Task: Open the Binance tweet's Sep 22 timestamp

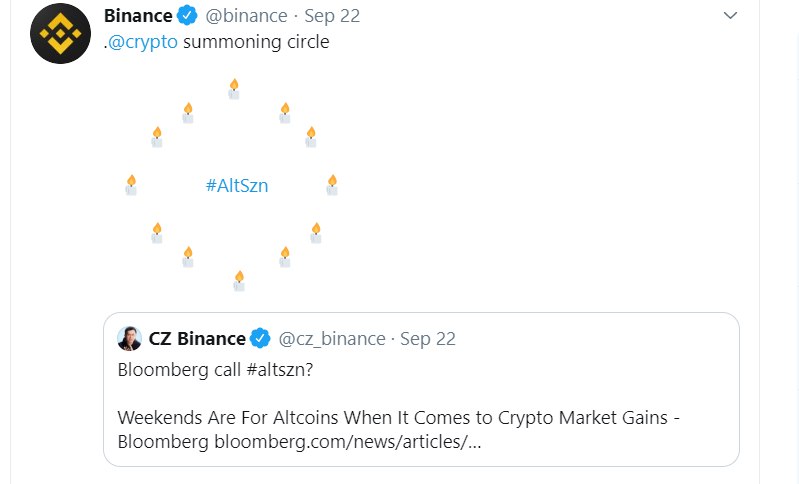Action: coord(332,16)
